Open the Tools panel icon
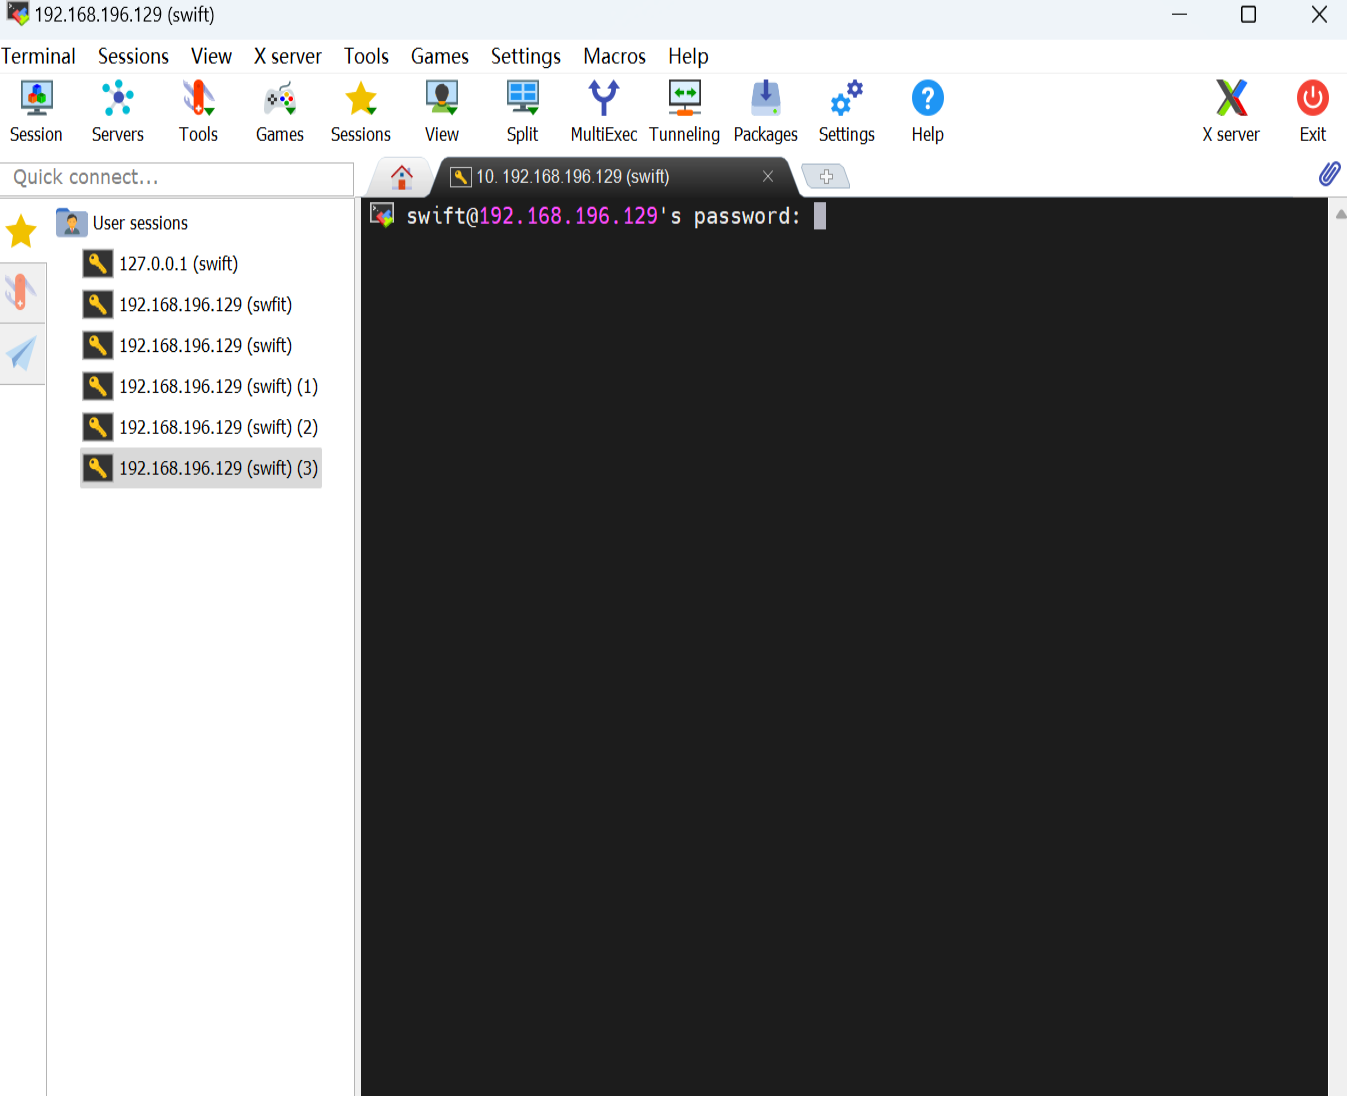The height and width of the screenshot is (1096, 1347). [x=197, y=110]
